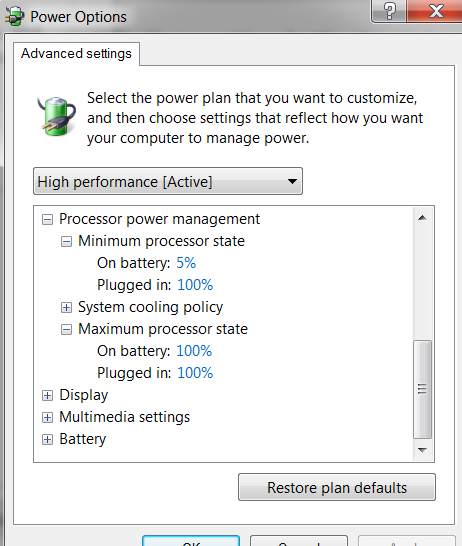Click the battery plug icon beside description

(57, 116)
